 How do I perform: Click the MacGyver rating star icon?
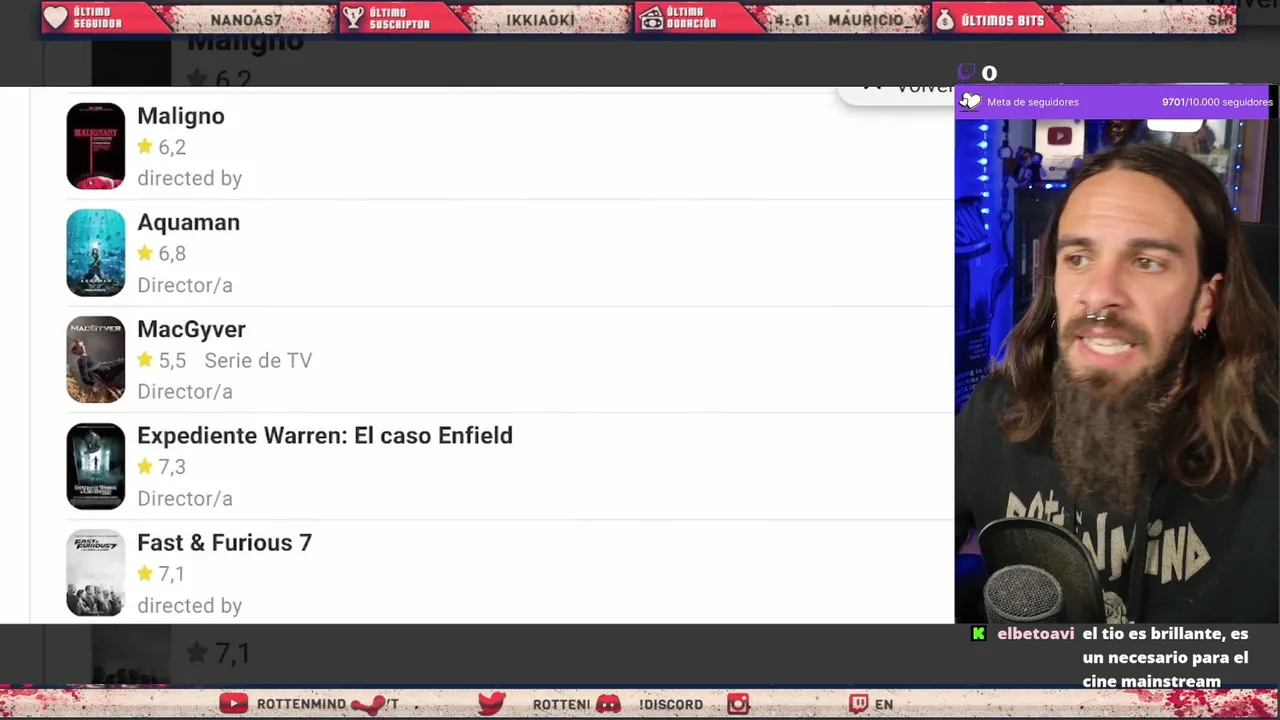pyautogui.click(x=145, y=360)
